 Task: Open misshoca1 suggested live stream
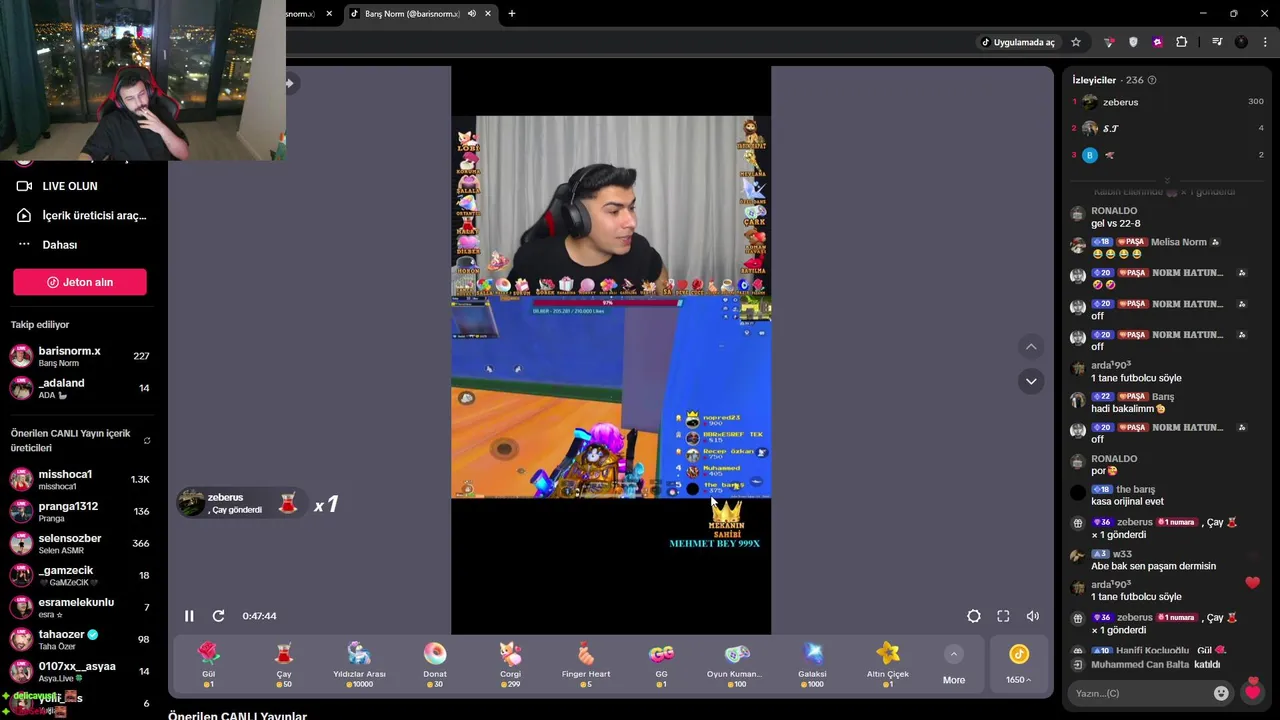pyautogui.click(x=80, y=480)
